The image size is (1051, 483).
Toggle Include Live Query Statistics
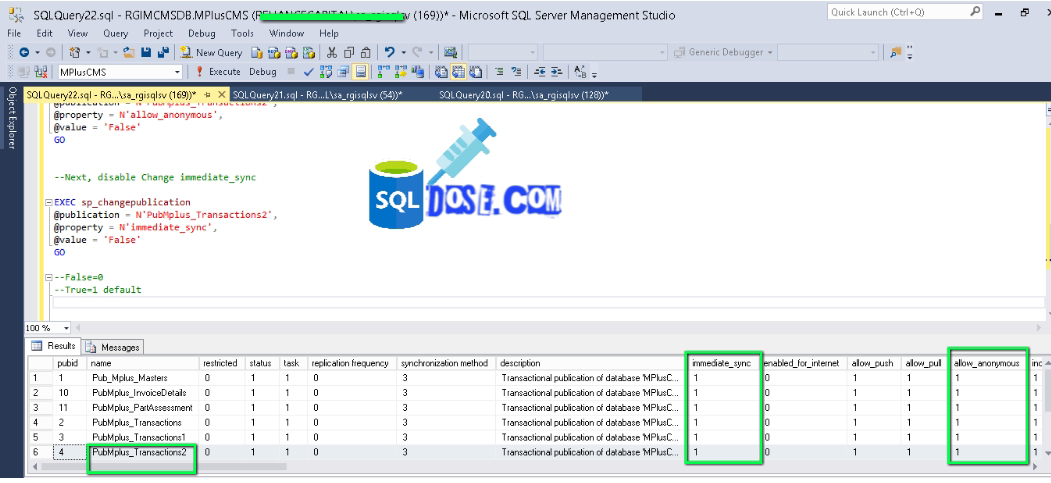pyautogui.click(x=401, y=72)
